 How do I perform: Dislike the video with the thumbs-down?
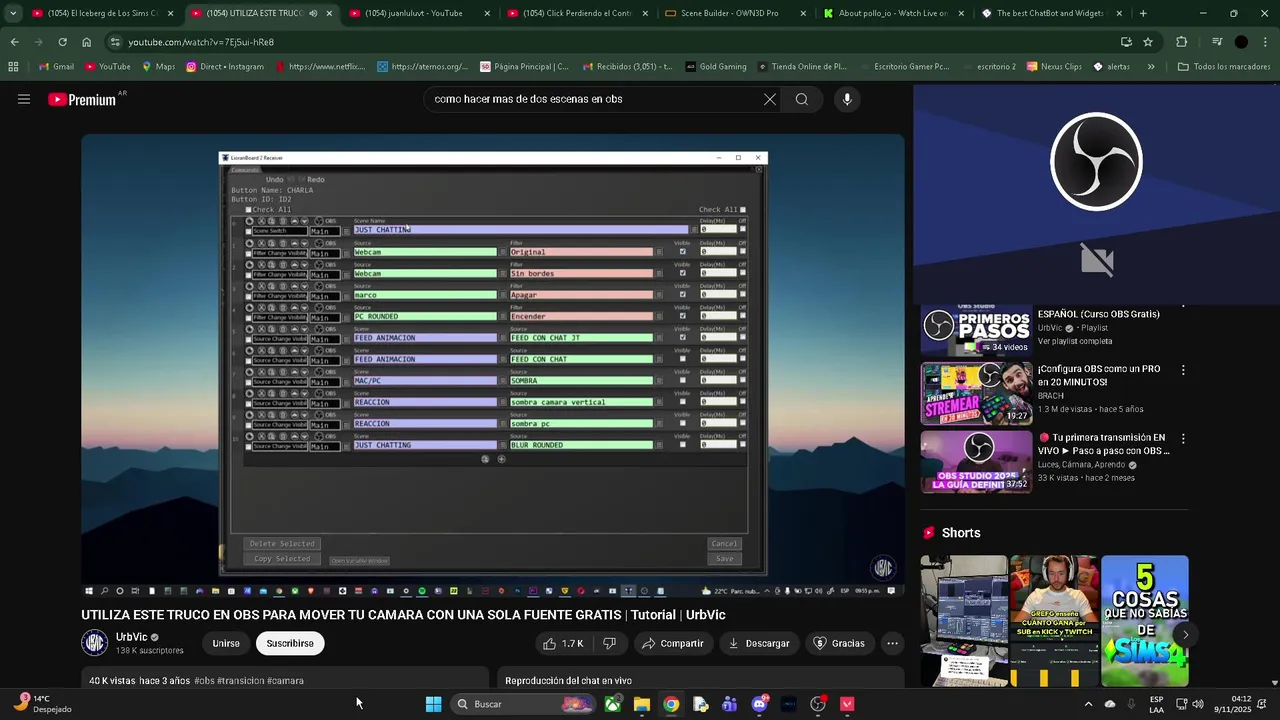point(609,643)
